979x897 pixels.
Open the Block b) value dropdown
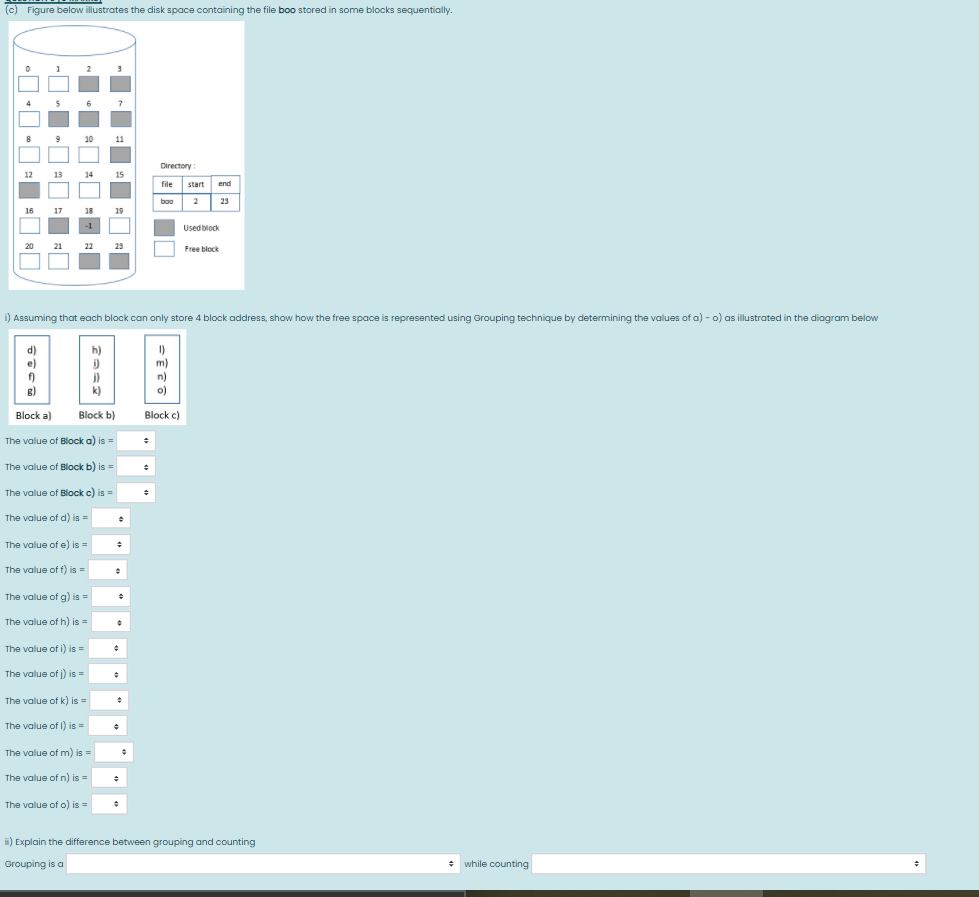[x=136, y=466]
